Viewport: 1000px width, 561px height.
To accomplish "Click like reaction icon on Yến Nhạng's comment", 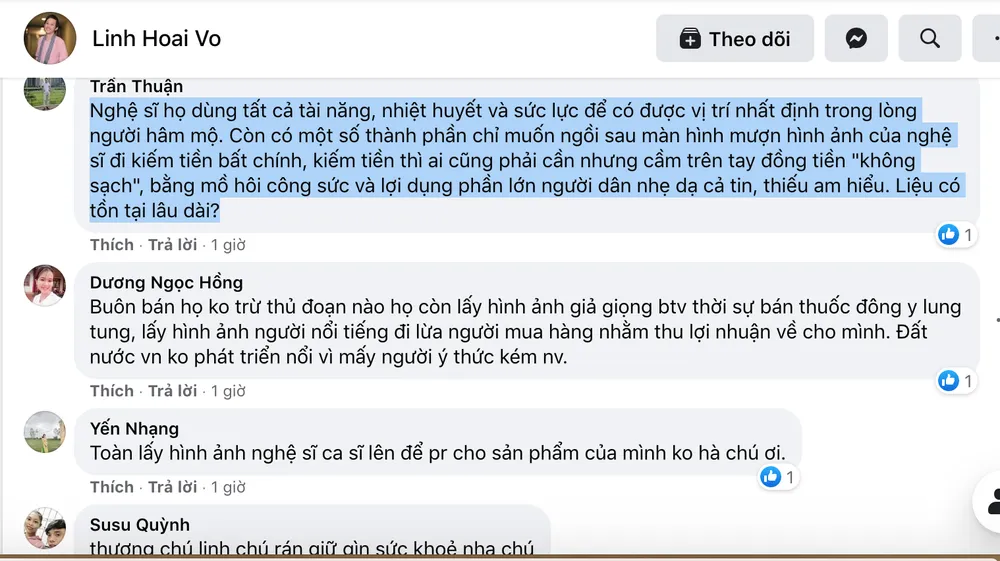I will tap(770, 477).
